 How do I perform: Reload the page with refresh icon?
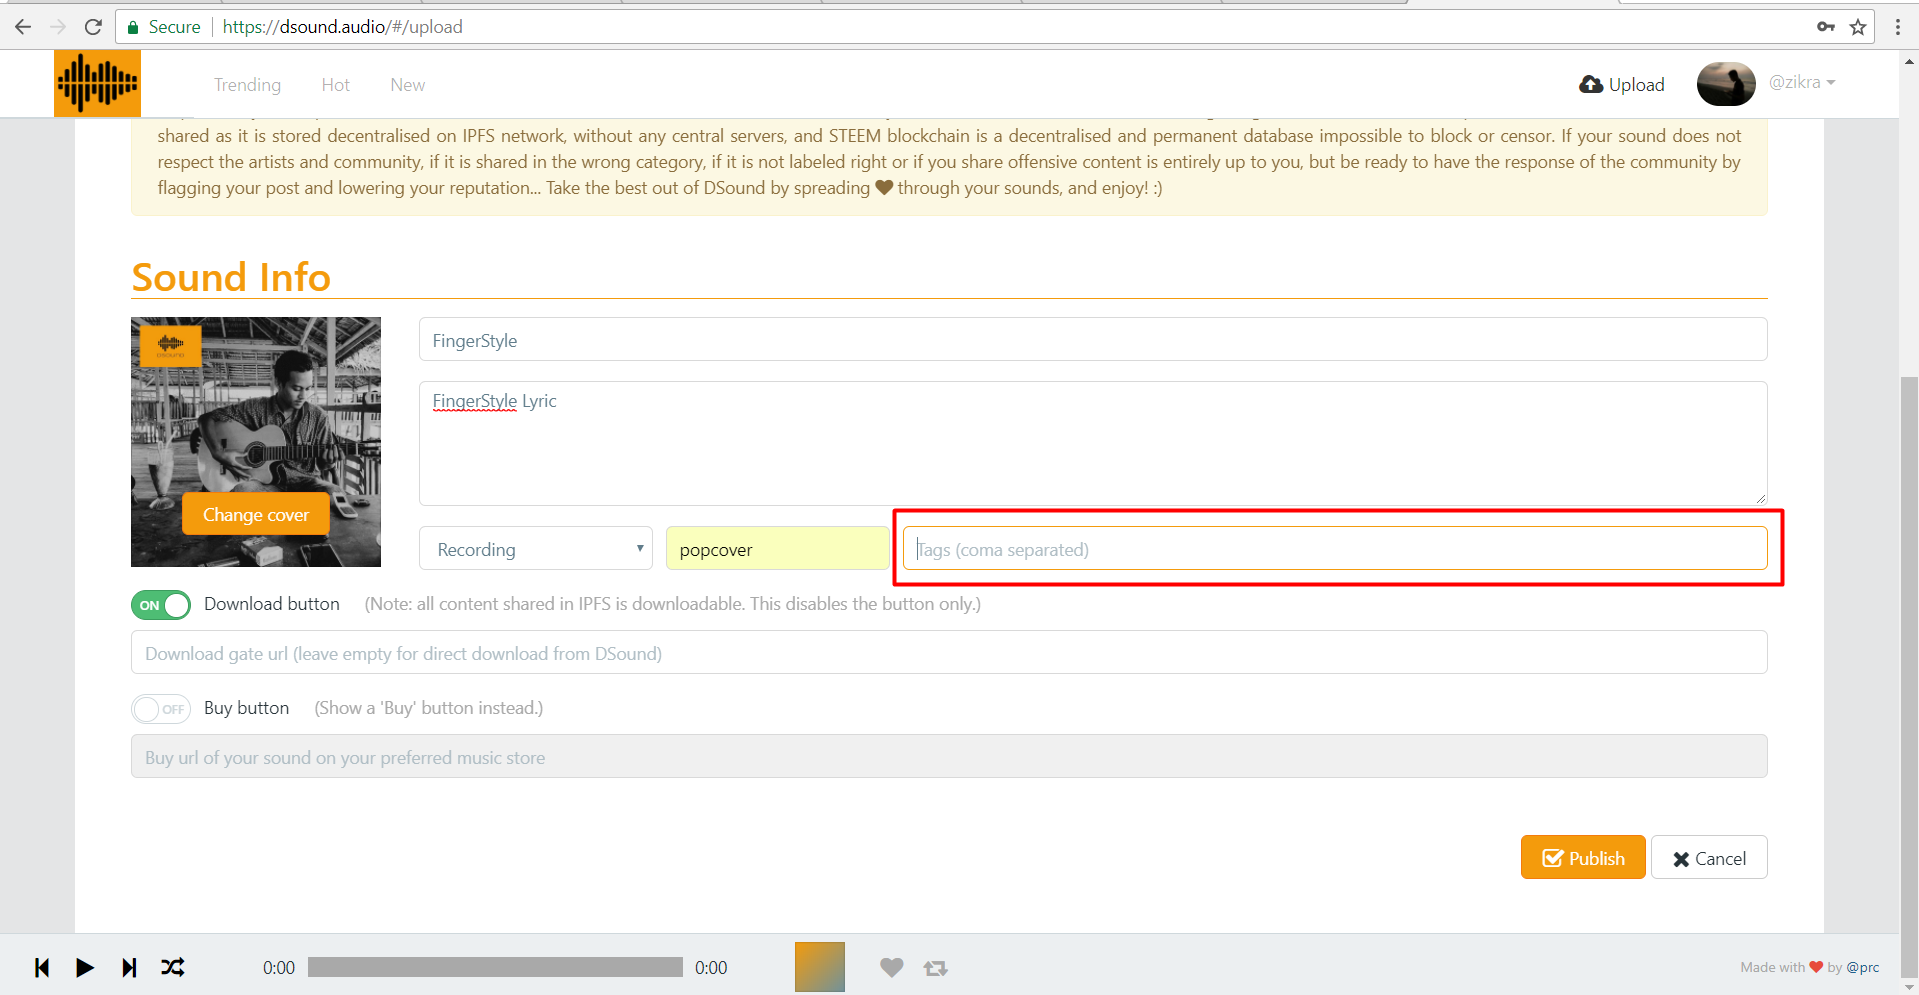(93, 27)
